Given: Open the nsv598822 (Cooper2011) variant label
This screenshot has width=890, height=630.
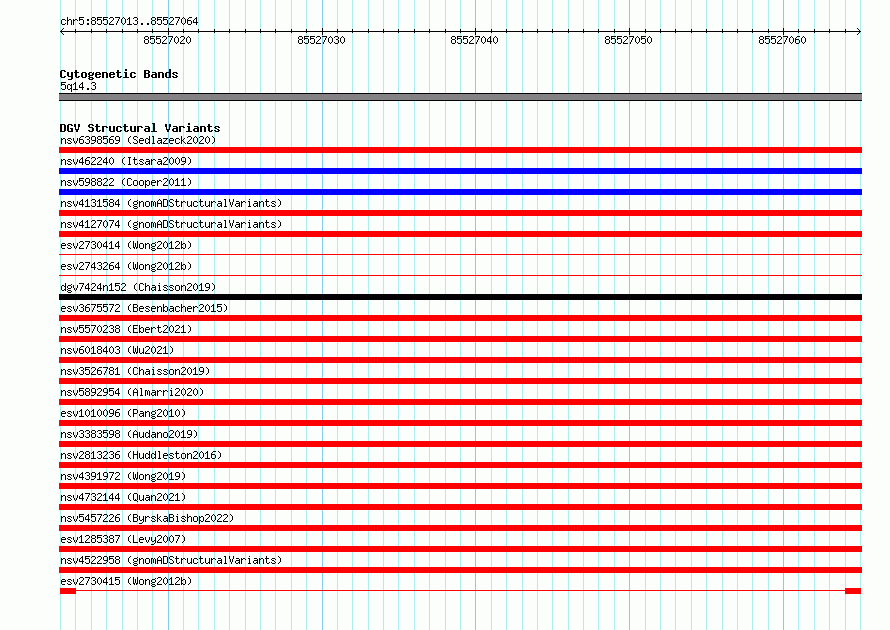Looking at the screenshot, I should coord(126,182).
